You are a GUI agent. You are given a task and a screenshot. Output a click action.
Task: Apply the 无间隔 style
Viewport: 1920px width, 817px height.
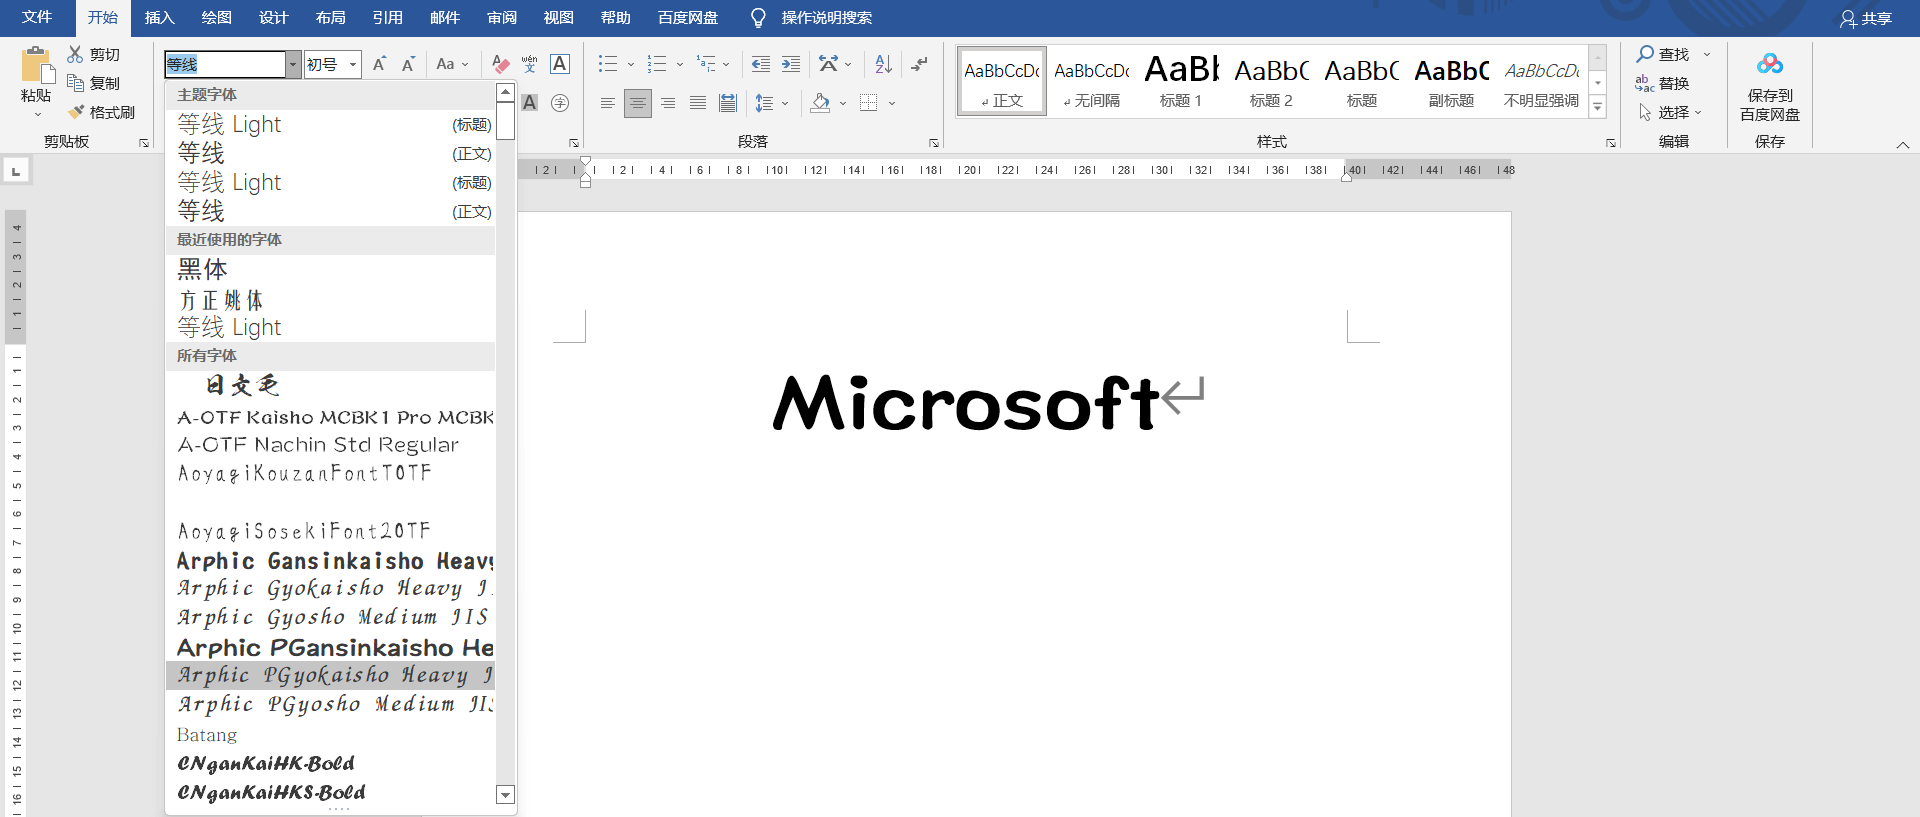coord(1091,81)
